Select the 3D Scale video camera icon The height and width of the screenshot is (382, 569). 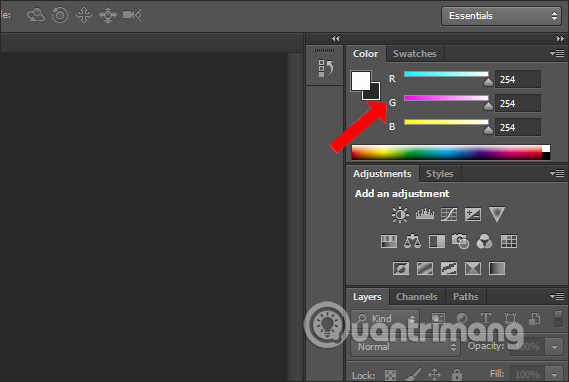point(132,15)
